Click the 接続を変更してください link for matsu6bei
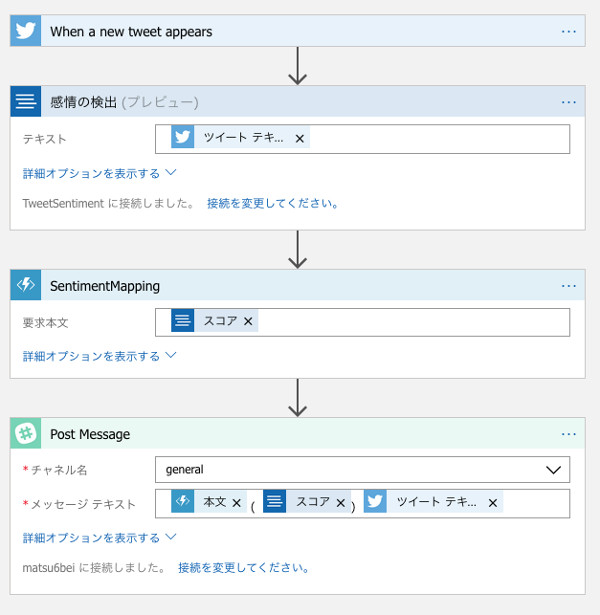 click(243, 568)
